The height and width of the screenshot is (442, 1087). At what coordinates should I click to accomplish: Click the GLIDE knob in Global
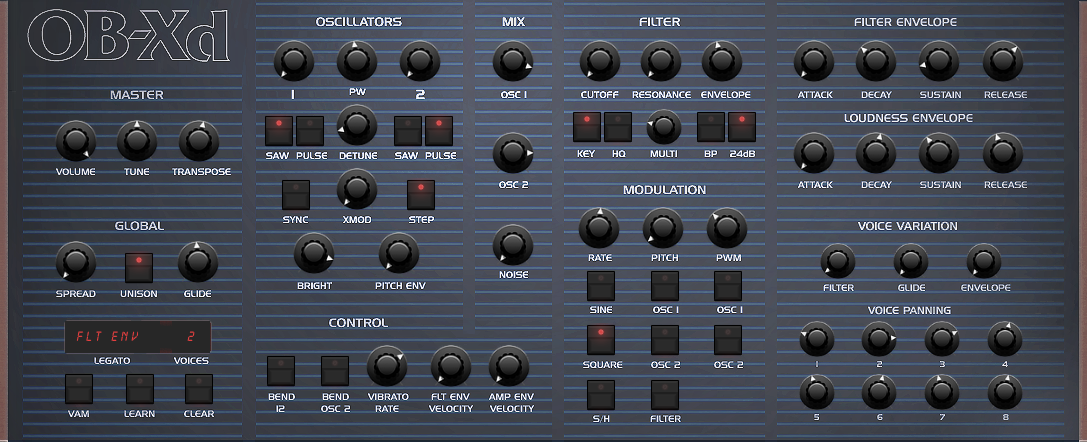198,262
